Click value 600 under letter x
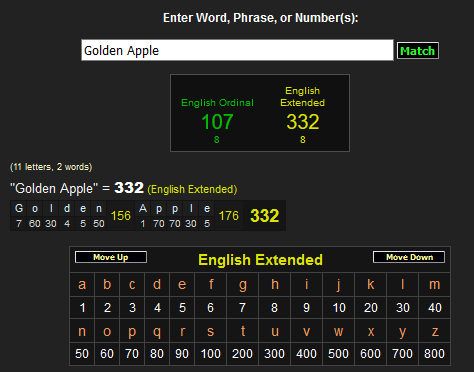The height and width of the screenshot is (372, 474). pos(370,353)
